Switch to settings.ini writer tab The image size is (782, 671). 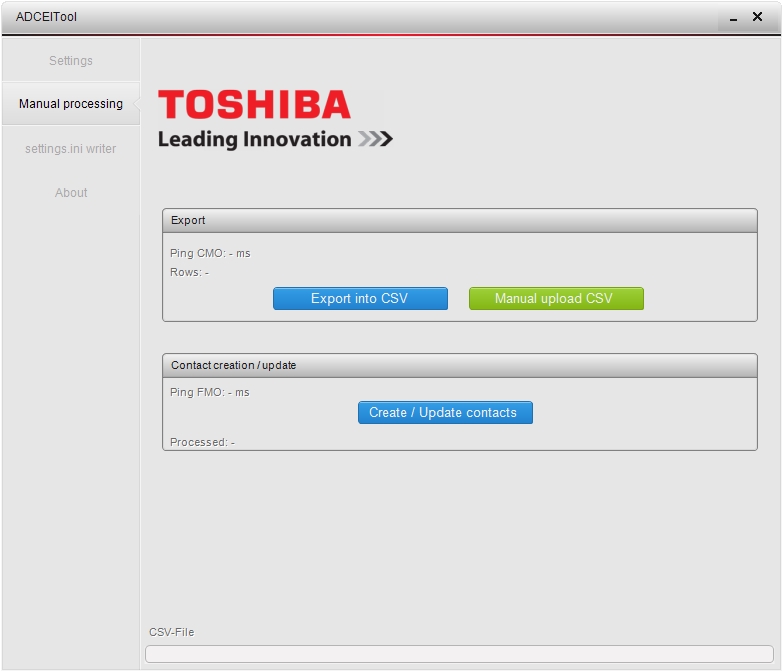click(71, 149)
